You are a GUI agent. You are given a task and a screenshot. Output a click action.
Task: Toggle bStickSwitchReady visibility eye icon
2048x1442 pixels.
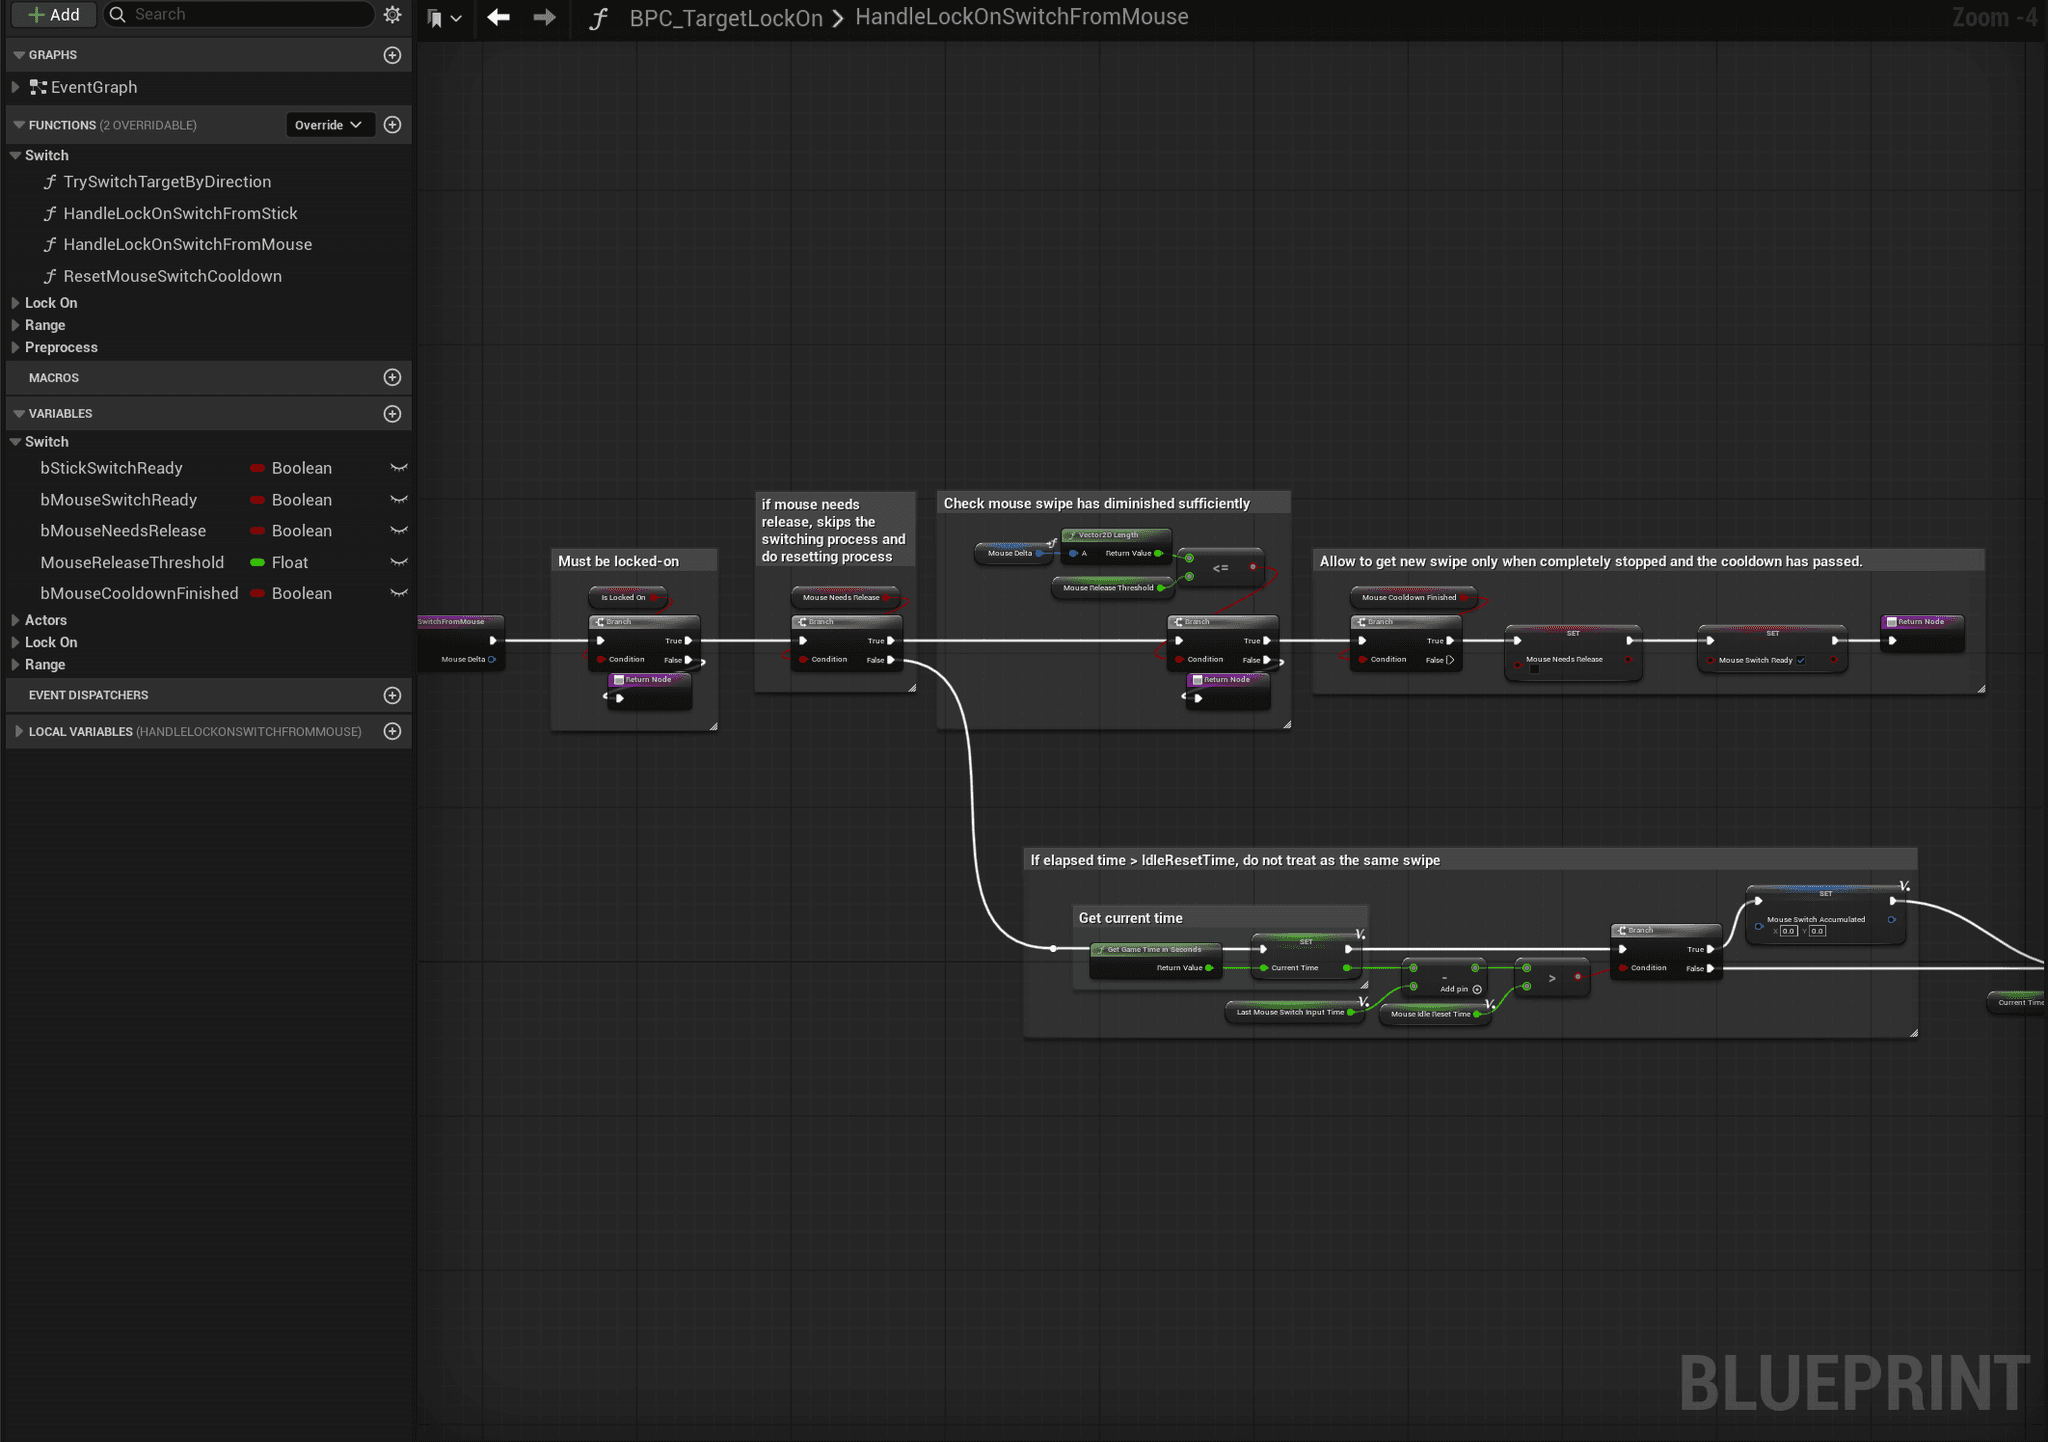coord(398,468)
